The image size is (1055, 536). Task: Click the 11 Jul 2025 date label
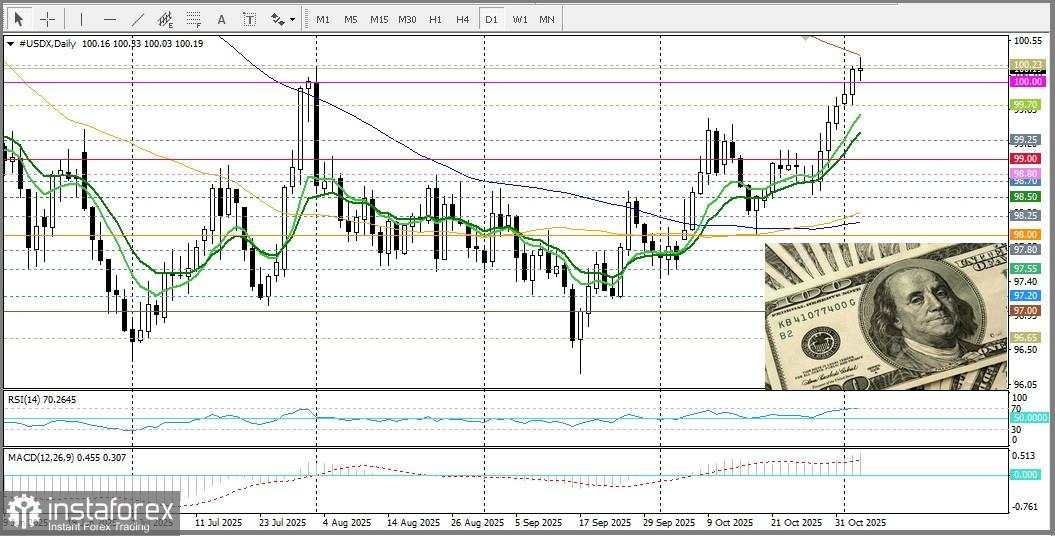219,523
